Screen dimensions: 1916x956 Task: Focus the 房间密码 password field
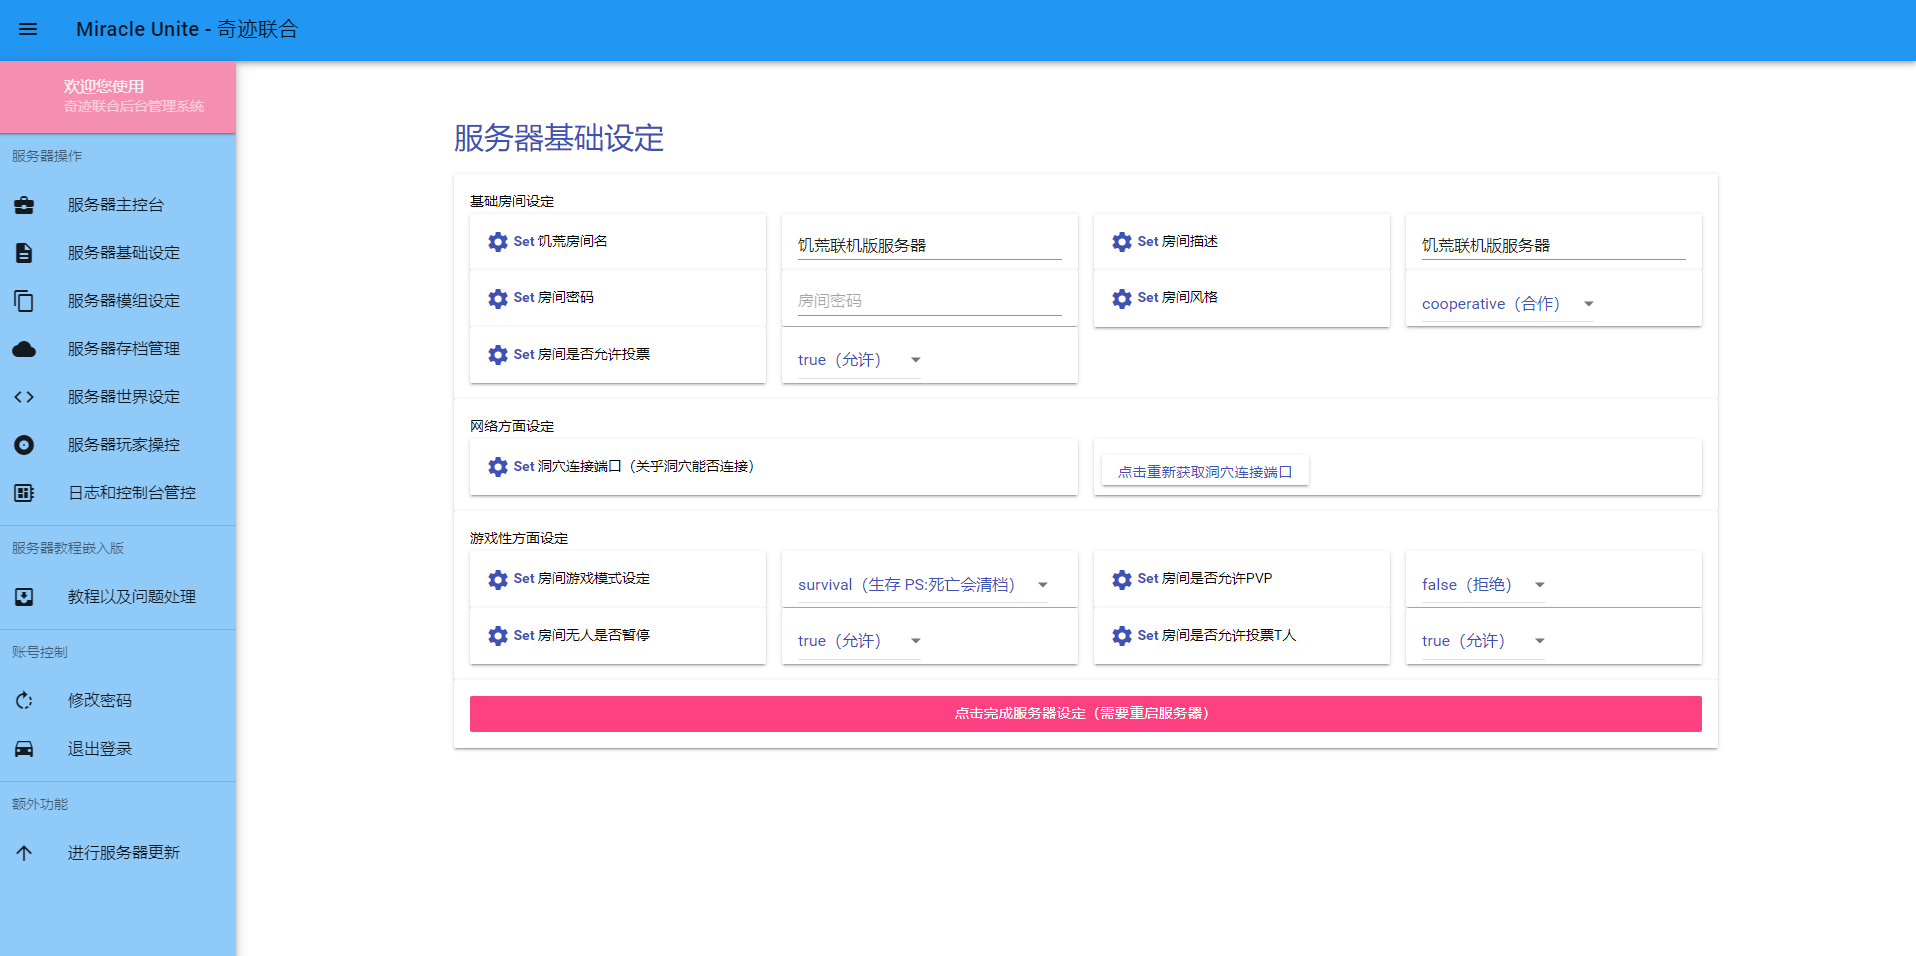(929, 301)
